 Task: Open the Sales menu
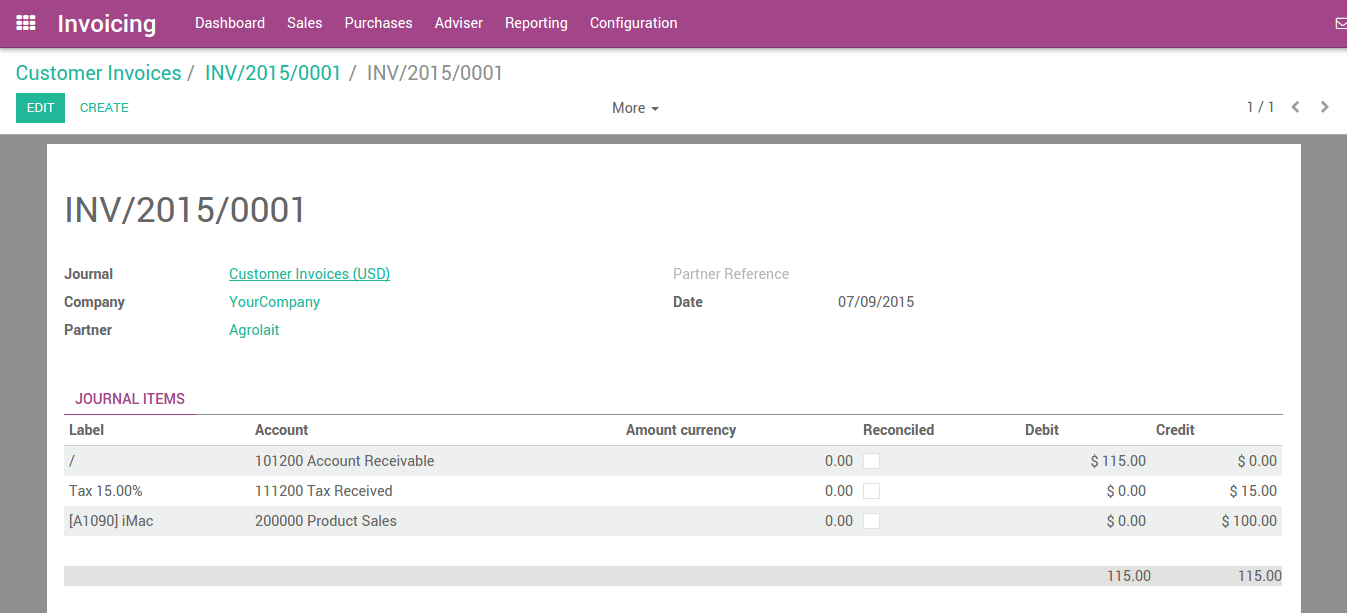pyautogui.click(x=304, y=23)
